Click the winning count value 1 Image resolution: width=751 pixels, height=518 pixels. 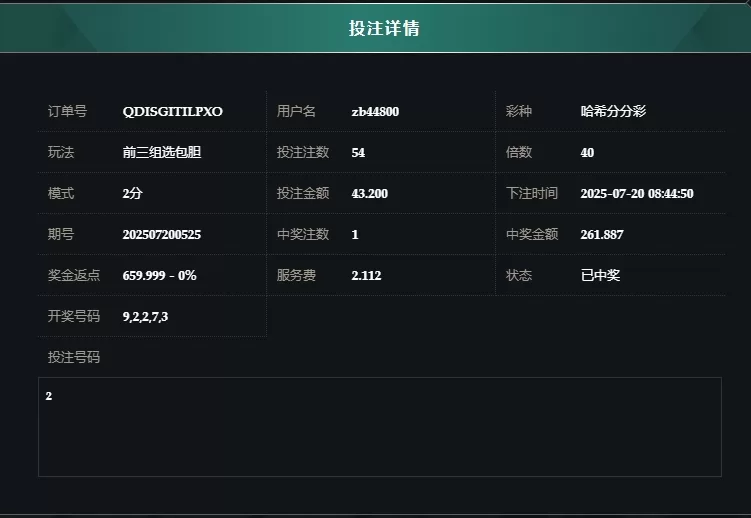pyautogui.click(x=355, y=235)
